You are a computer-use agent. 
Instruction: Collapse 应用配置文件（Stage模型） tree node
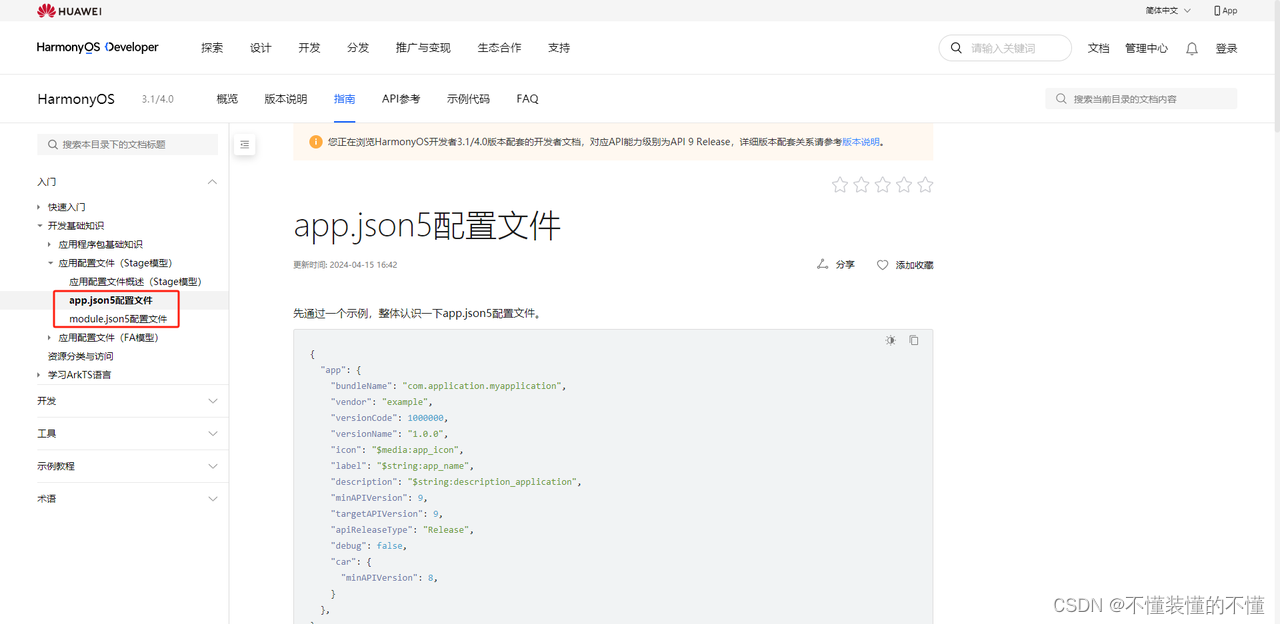point(50,263)
